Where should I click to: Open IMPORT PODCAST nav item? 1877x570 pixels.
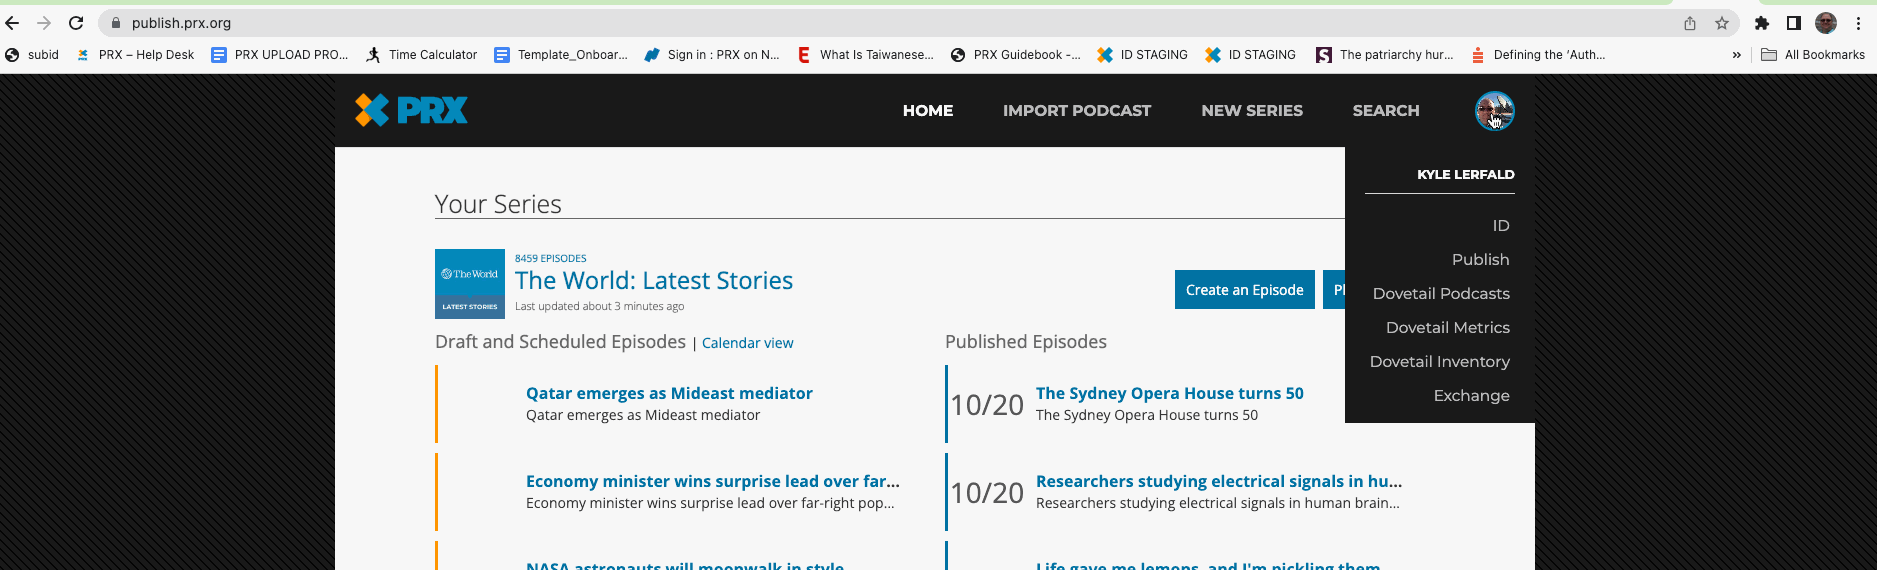(x=1077, y=111)
